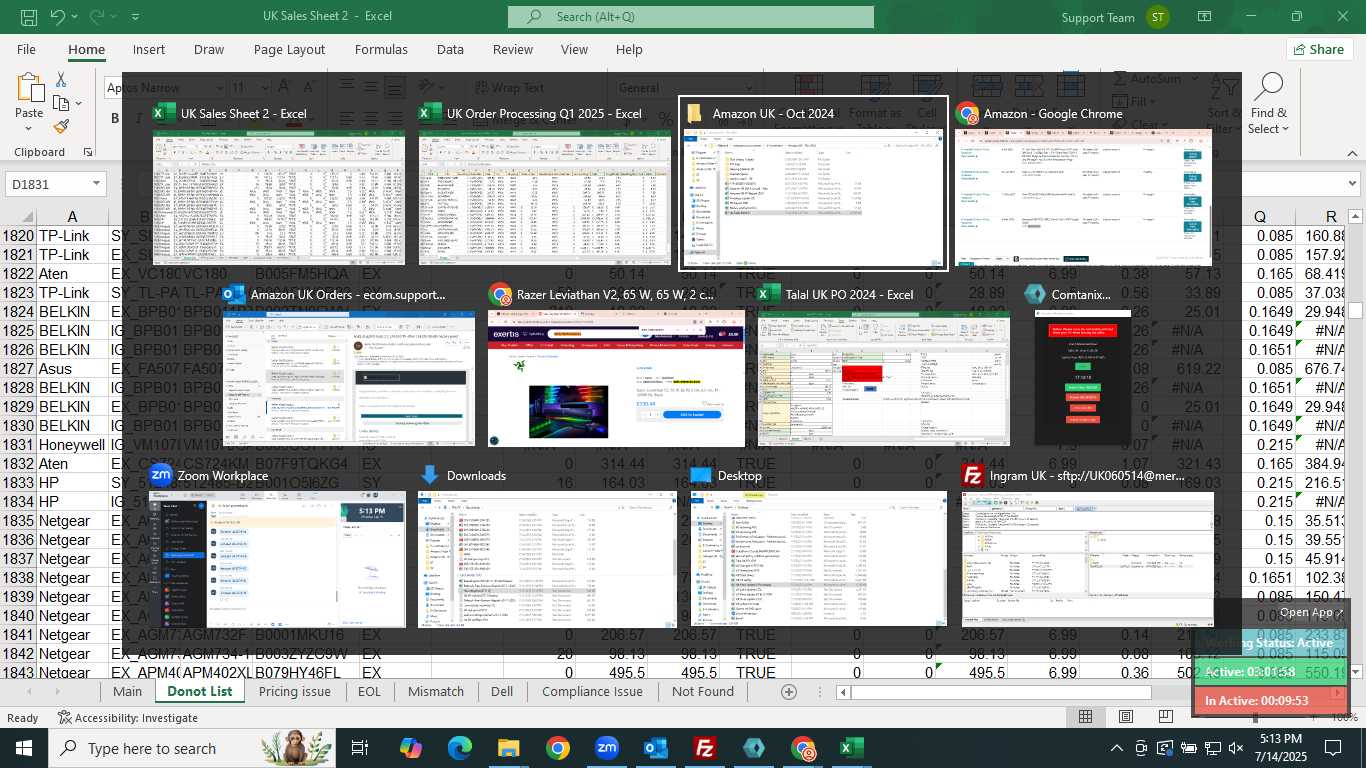1366x768 pixels.
Task: Select the Compliance Issue sheet tab
Action: click(592, 692)
